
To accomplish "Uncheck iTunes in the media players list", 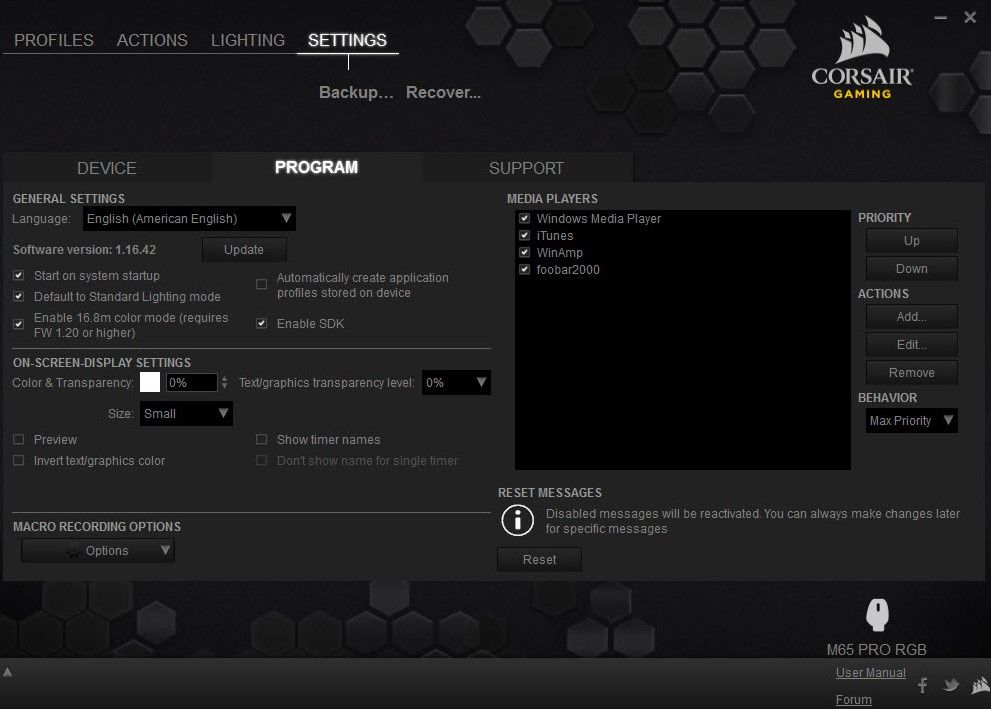I will click(525, 236).
